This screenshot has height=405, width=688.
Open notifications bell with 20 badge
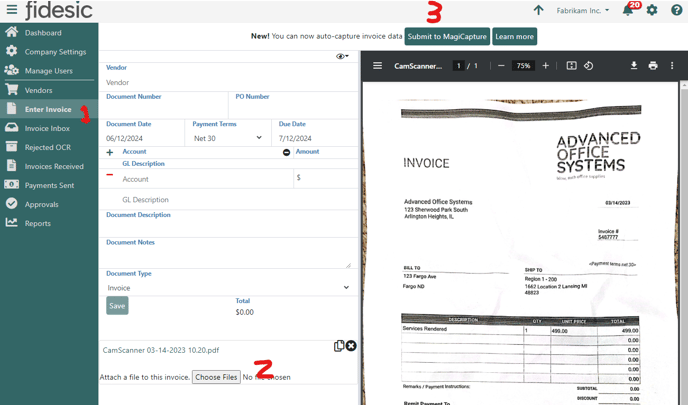tap(628, 11)
